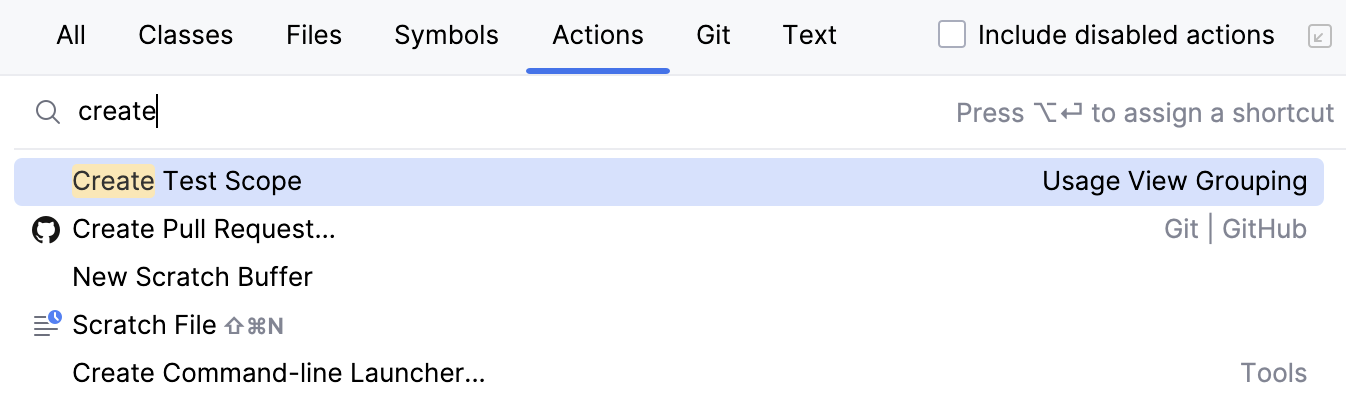Switch to the All tab

pos(71,36)
